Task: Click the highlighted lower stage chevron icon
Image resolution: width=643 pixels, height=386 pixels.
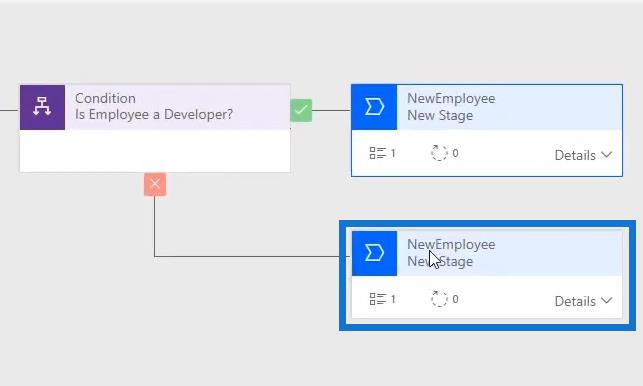Action: point(374,253)
